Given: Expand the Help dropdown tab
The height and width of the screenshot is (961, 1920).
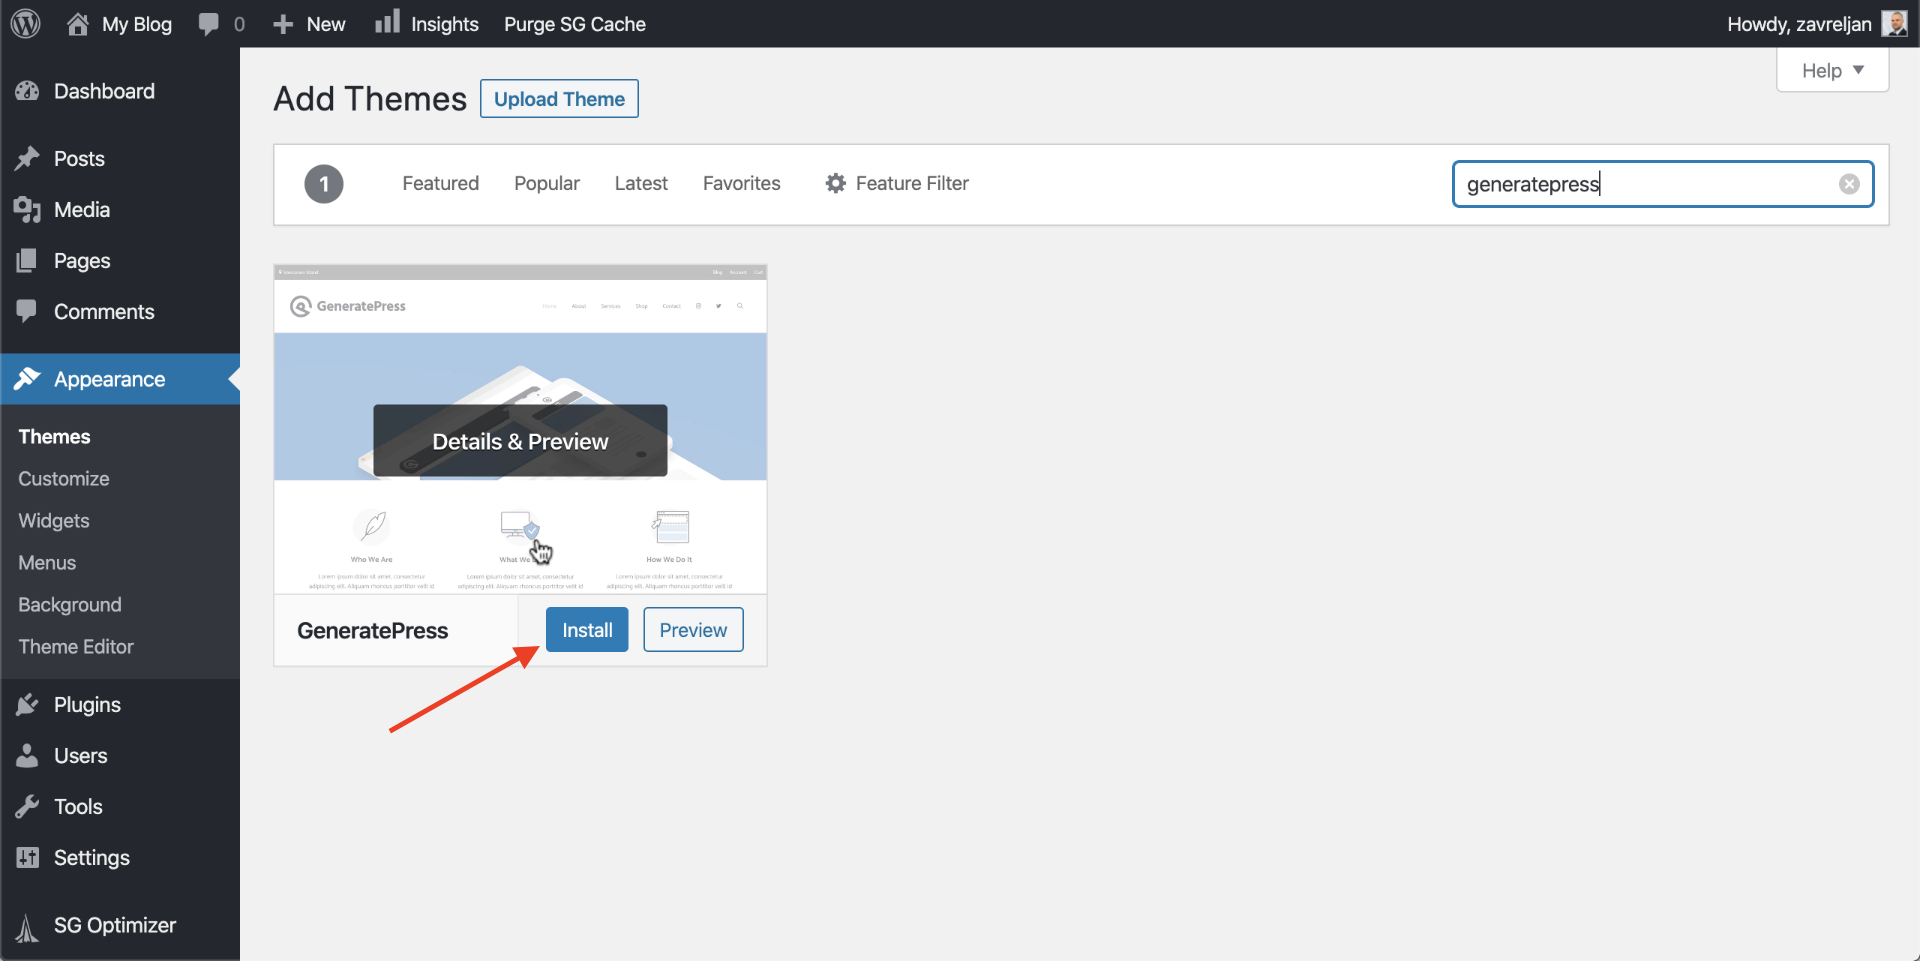Looking at the screenshot, I should 1832,71.
